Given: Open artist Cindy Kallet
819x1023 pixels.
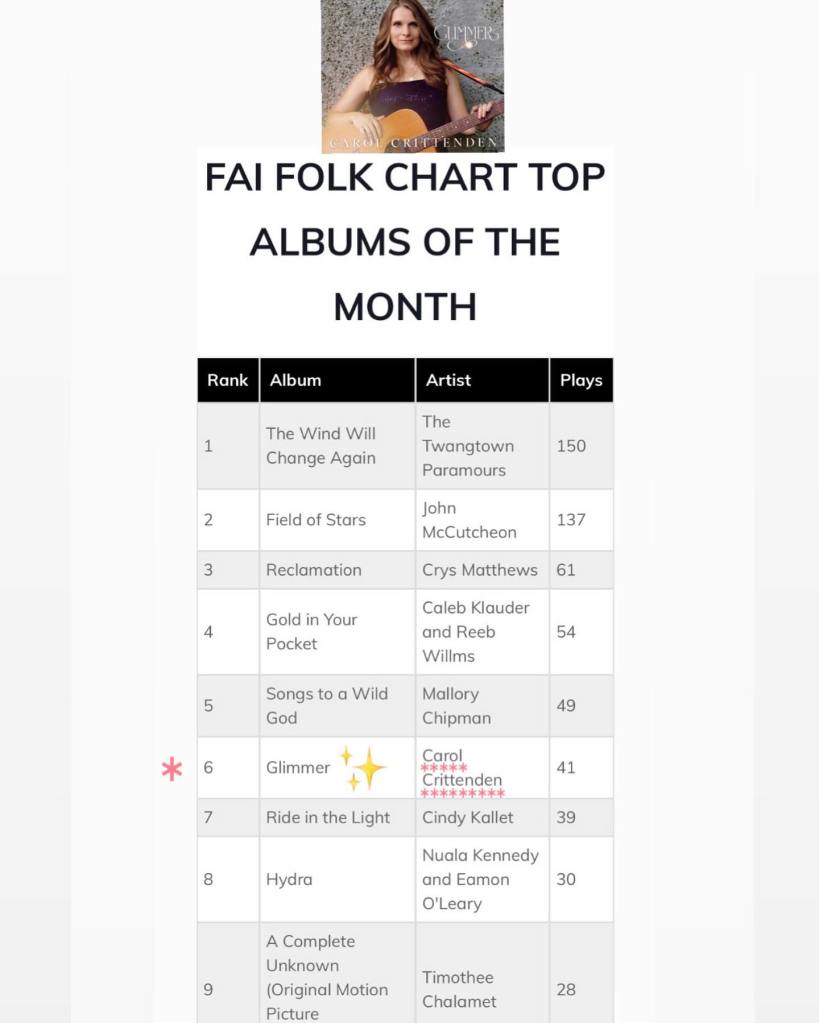Looking at the screenshot, I should [x=467, y=817].
